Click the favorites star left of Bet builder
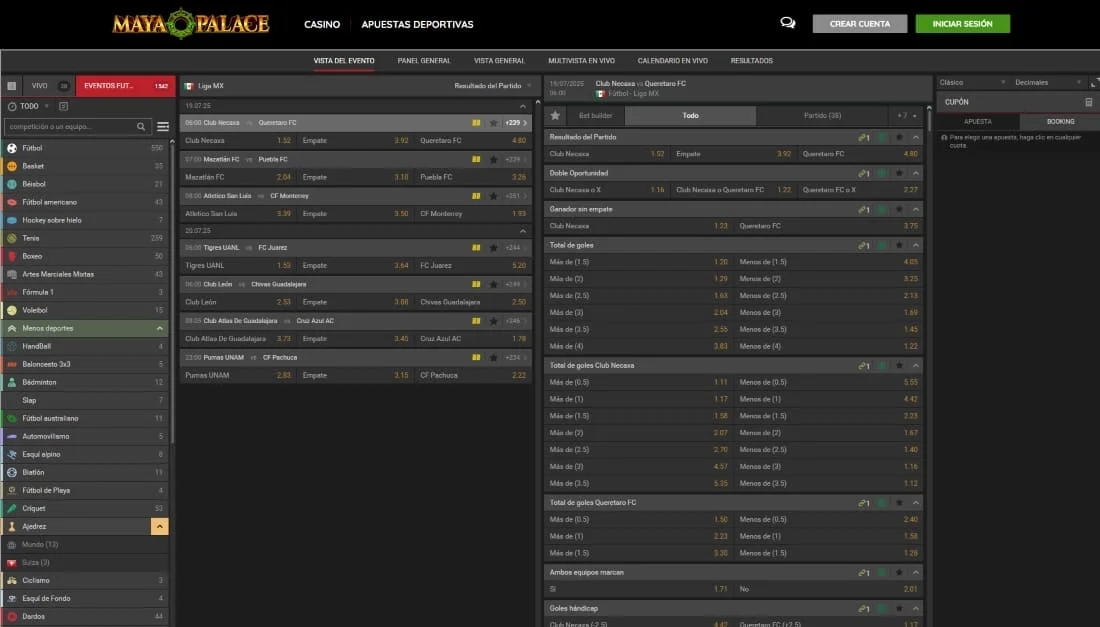This screenshot has width=1100, height=627. point(556,116)
